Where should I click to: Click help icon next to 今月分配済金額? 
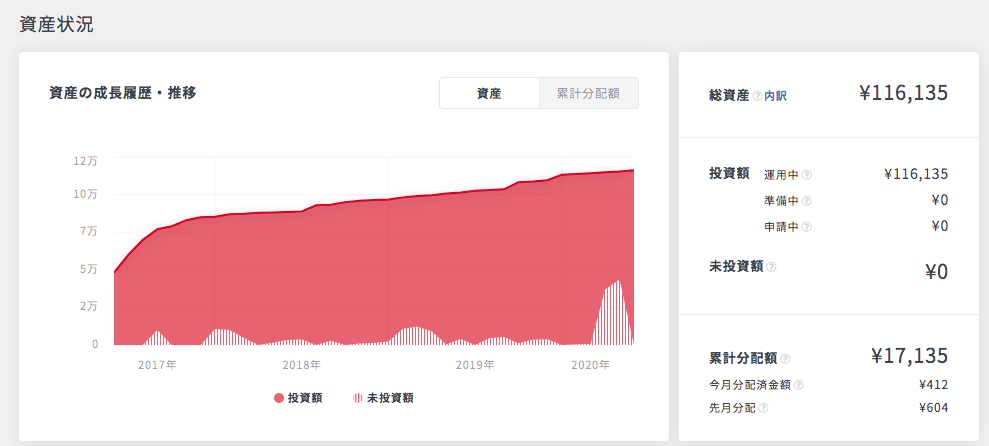(x=799, y=385)
